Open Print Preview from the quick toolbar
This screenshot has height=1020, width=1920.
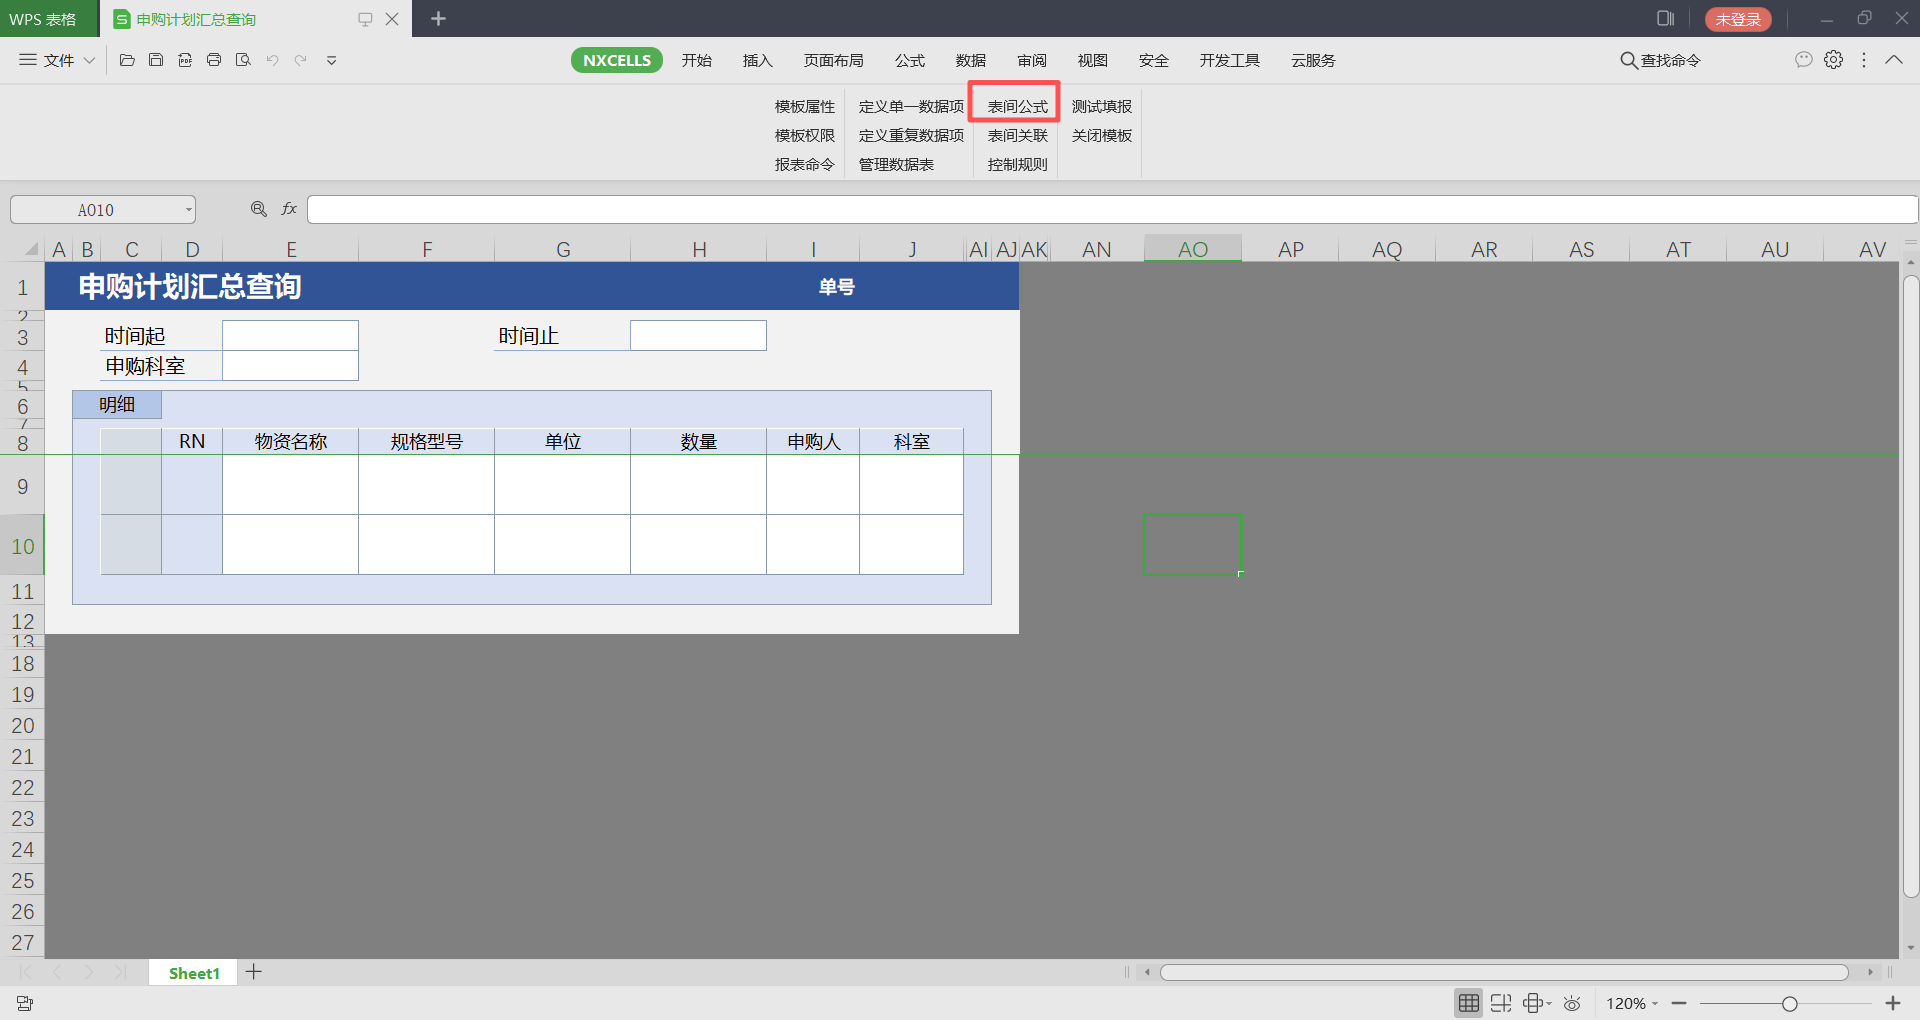[243, 60]
